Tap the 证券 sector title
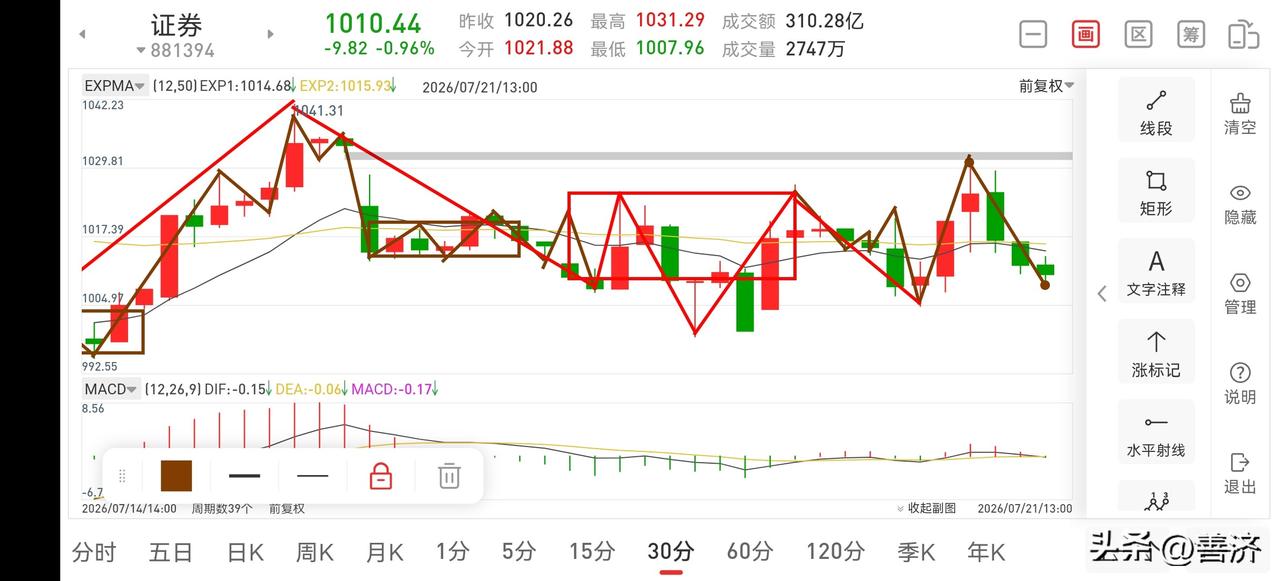This screenshot has width=1278, height=581. pos(176,24)
